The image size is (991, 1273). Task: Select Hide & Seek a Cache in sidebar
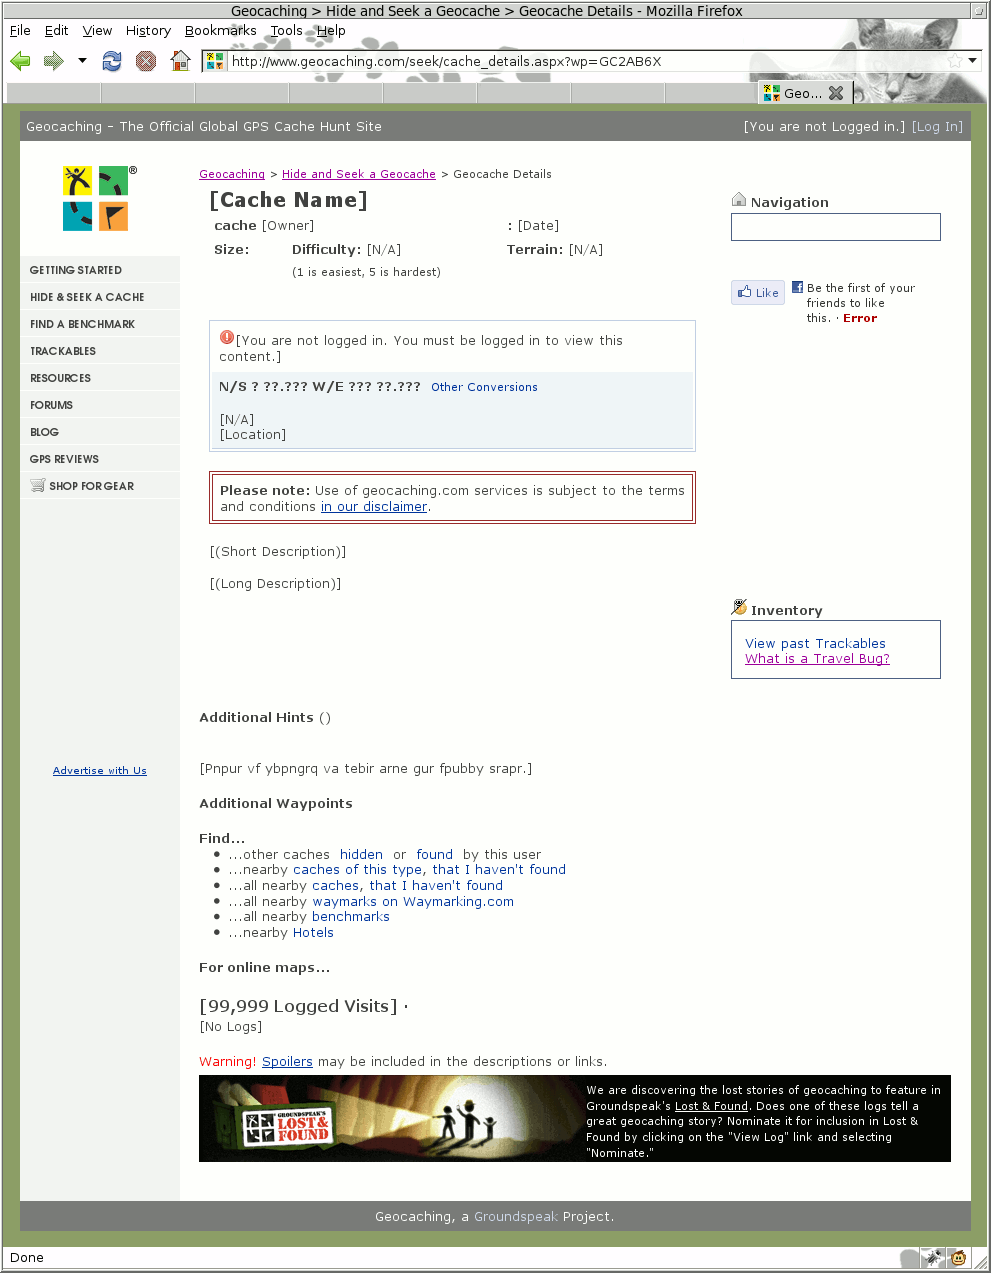tap(87, 297)
